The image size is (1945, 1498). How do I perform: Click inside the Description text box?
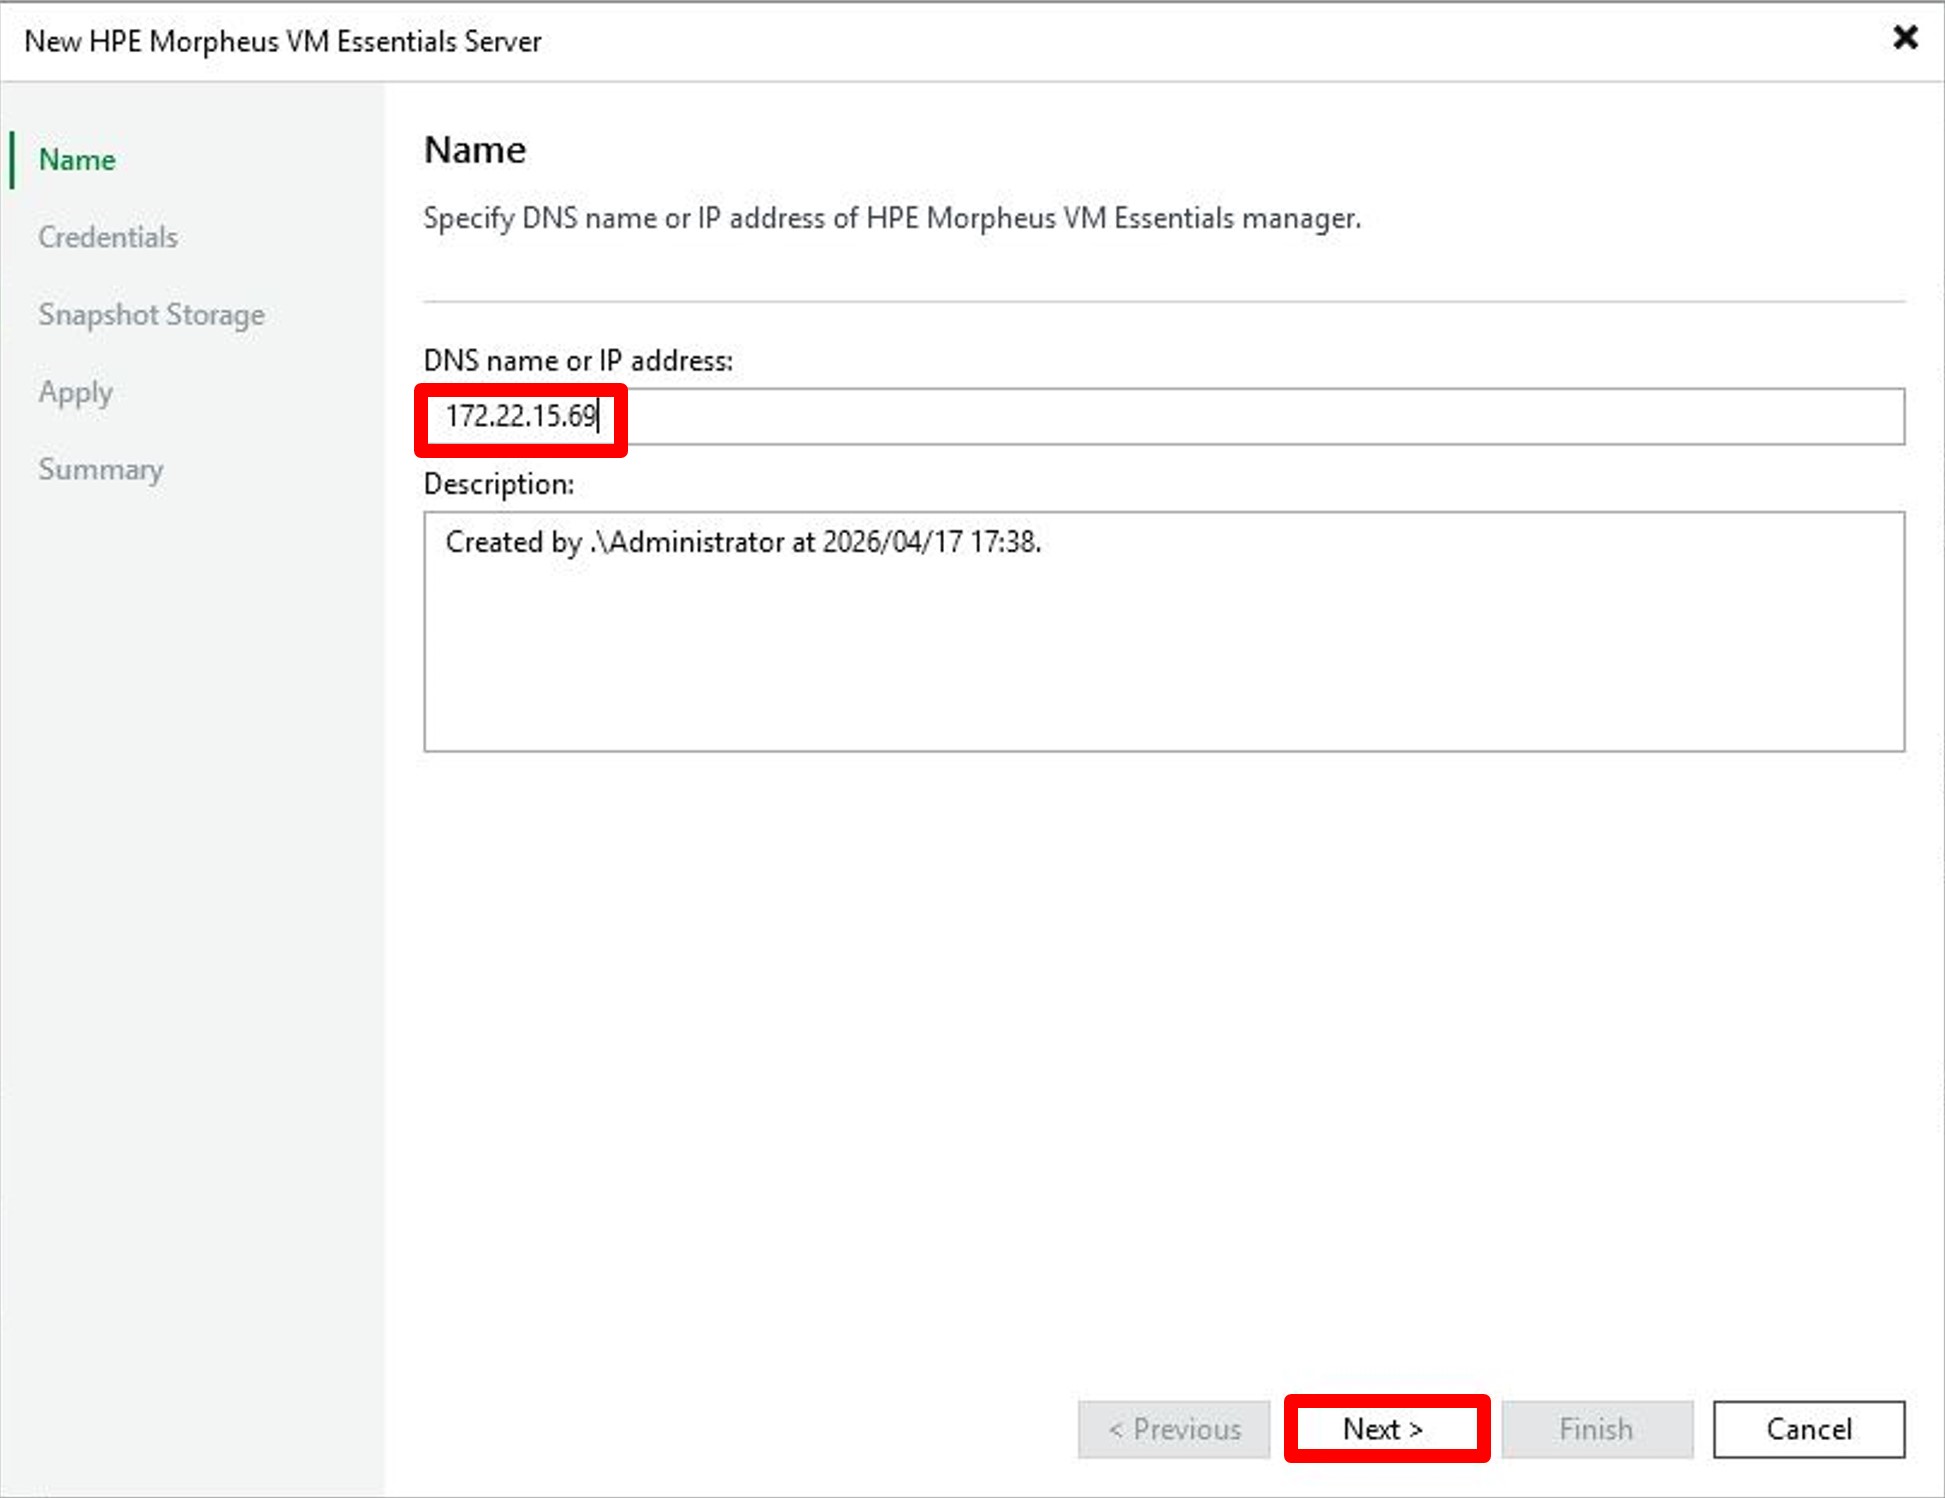tap(1164, 631)
